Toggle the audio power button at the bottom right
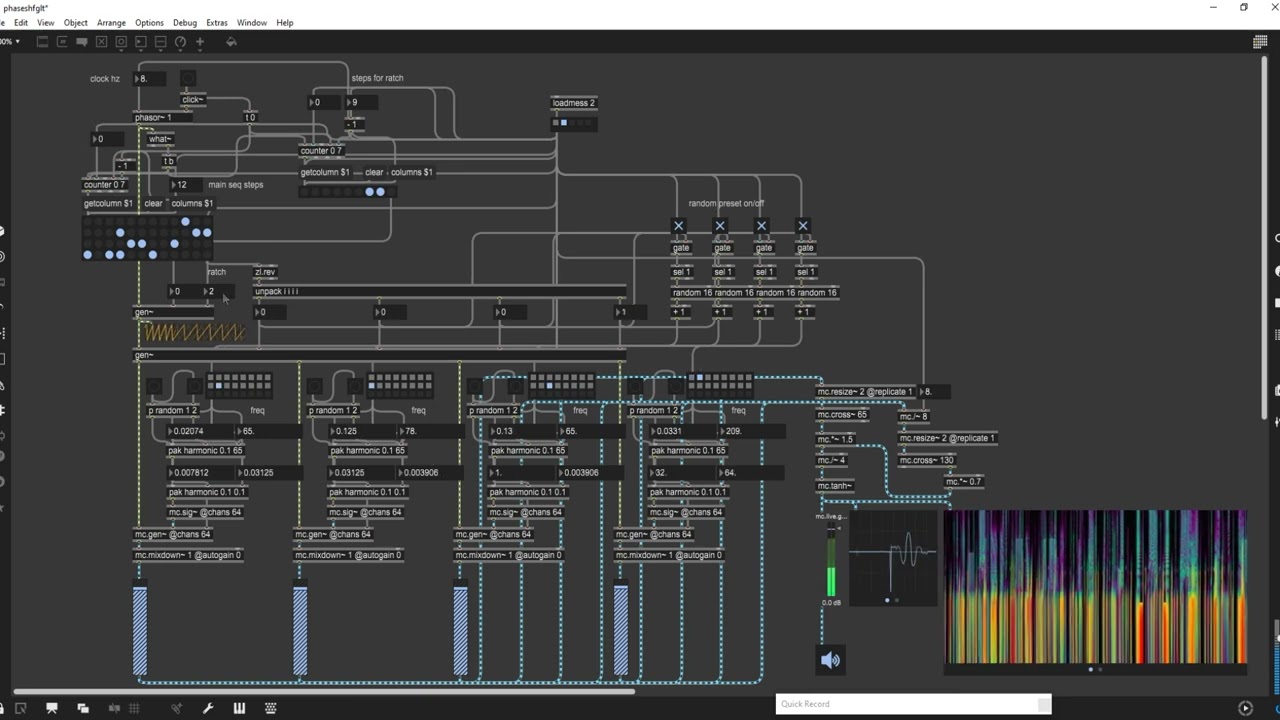The height and width of the screenshot is (720, 1280). tap(1245, 708)
